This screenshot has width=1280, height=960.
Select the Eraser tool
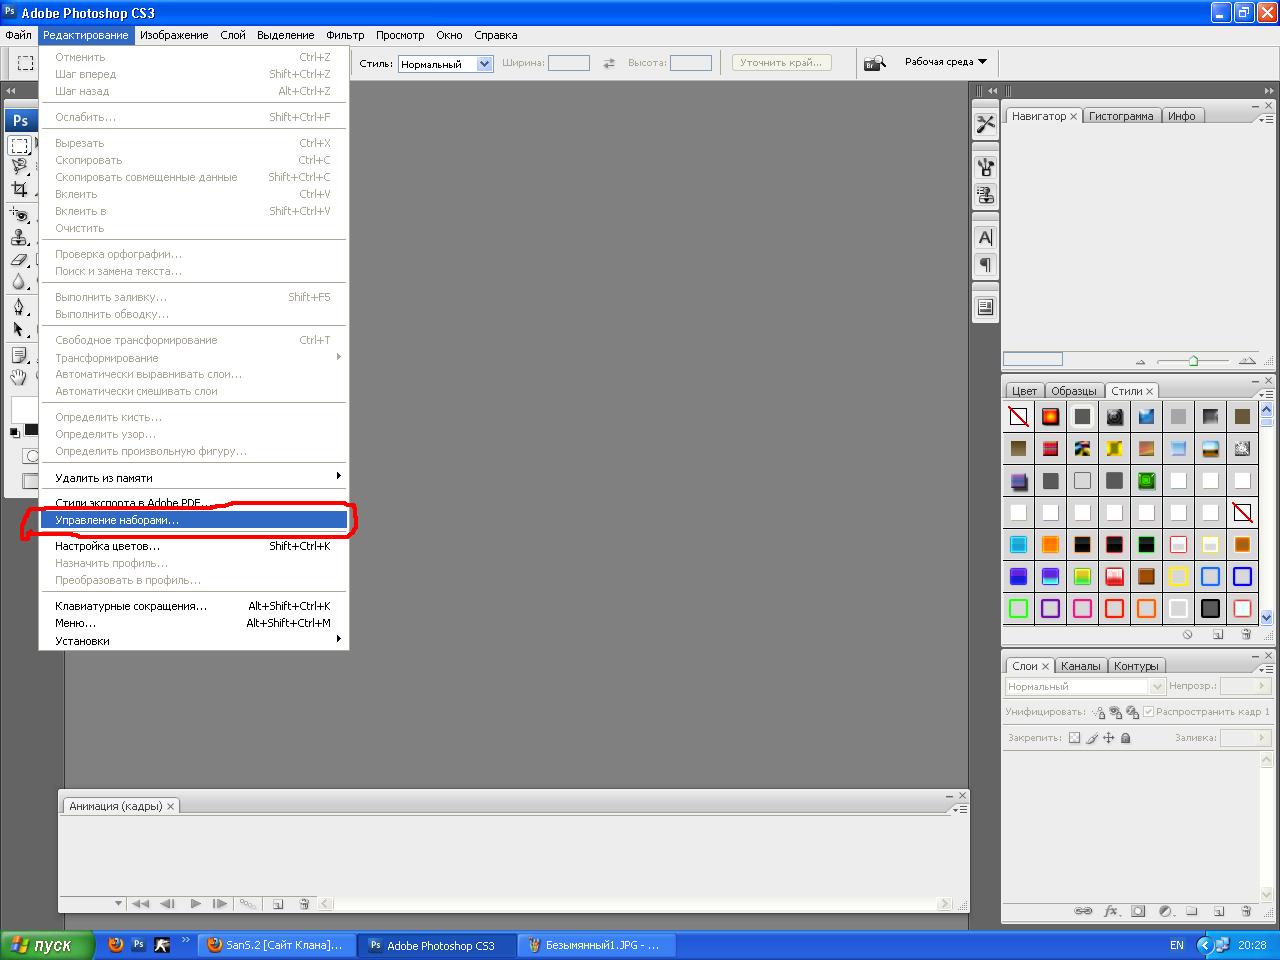pyautogui.click(x=19, y=260)
